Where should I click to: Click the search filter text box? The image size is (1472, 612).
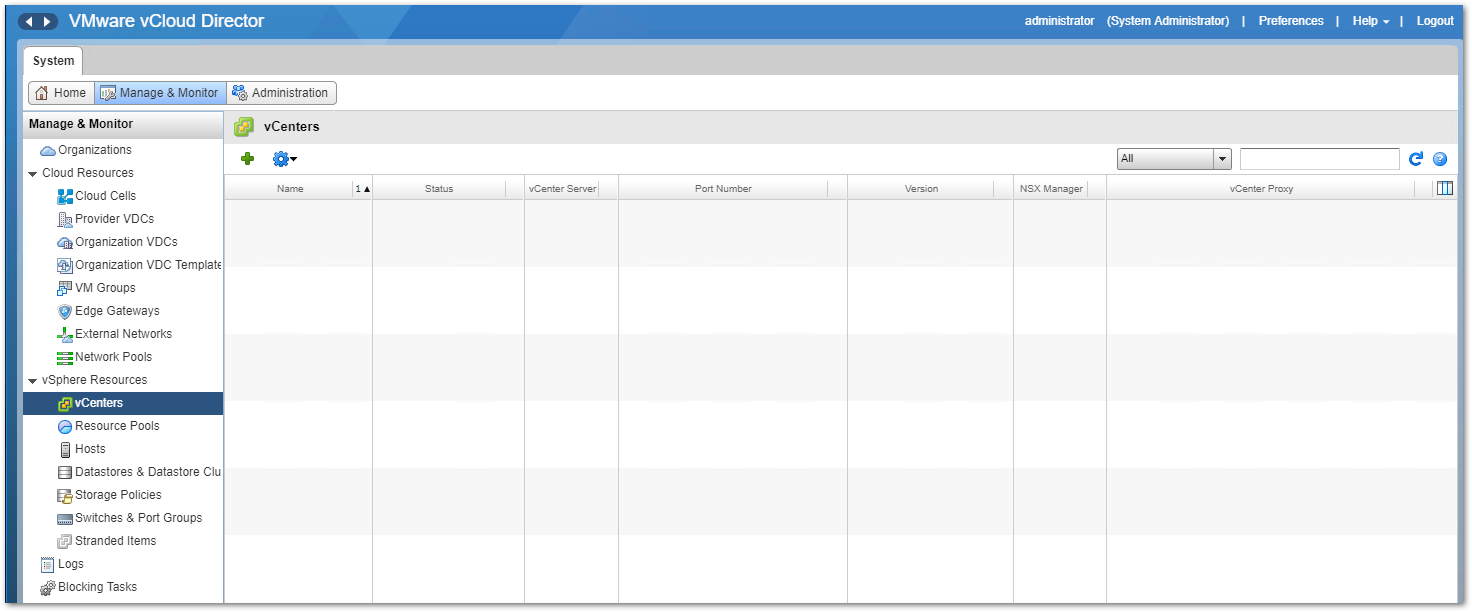(x=1320, y=159)
